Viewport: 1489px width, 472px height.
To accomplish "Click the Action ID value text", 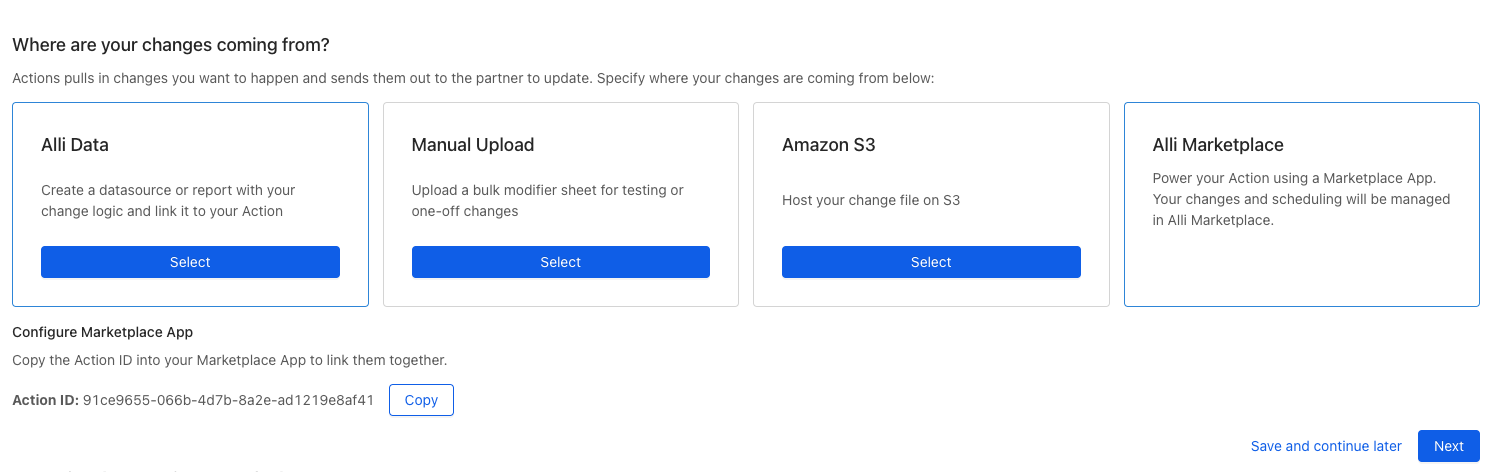I will pyautogui.click(x=228, y=400).
